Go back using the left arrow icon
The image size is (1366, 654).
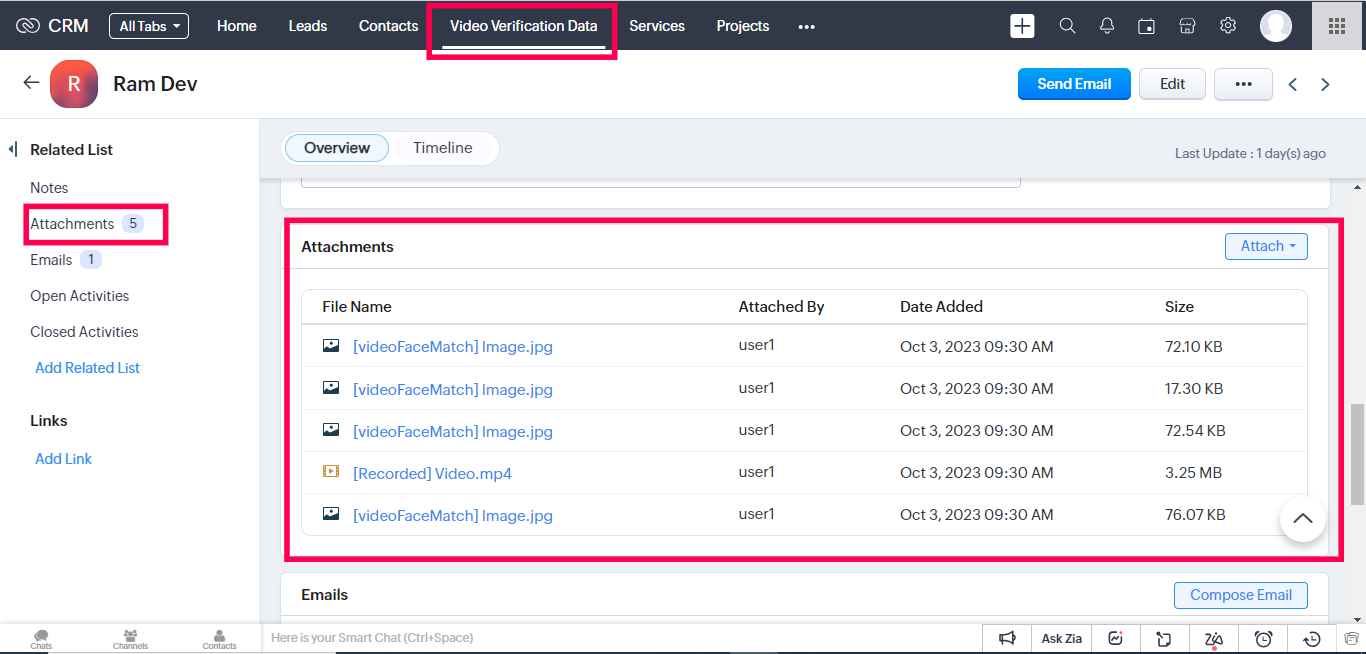pyautogui.click(x=31, y=83)
